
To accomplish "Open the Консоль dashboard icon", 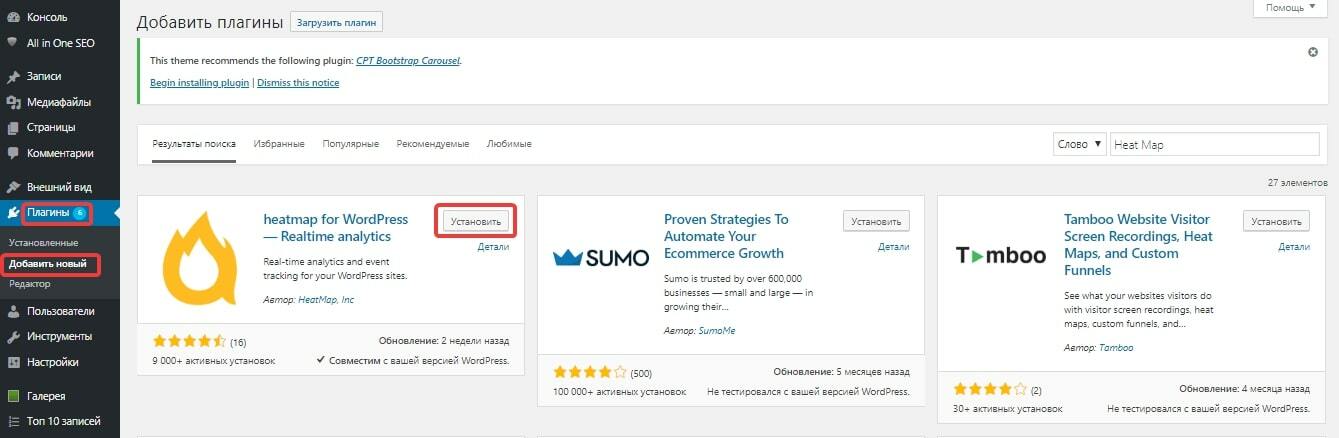I will (13, 17).
